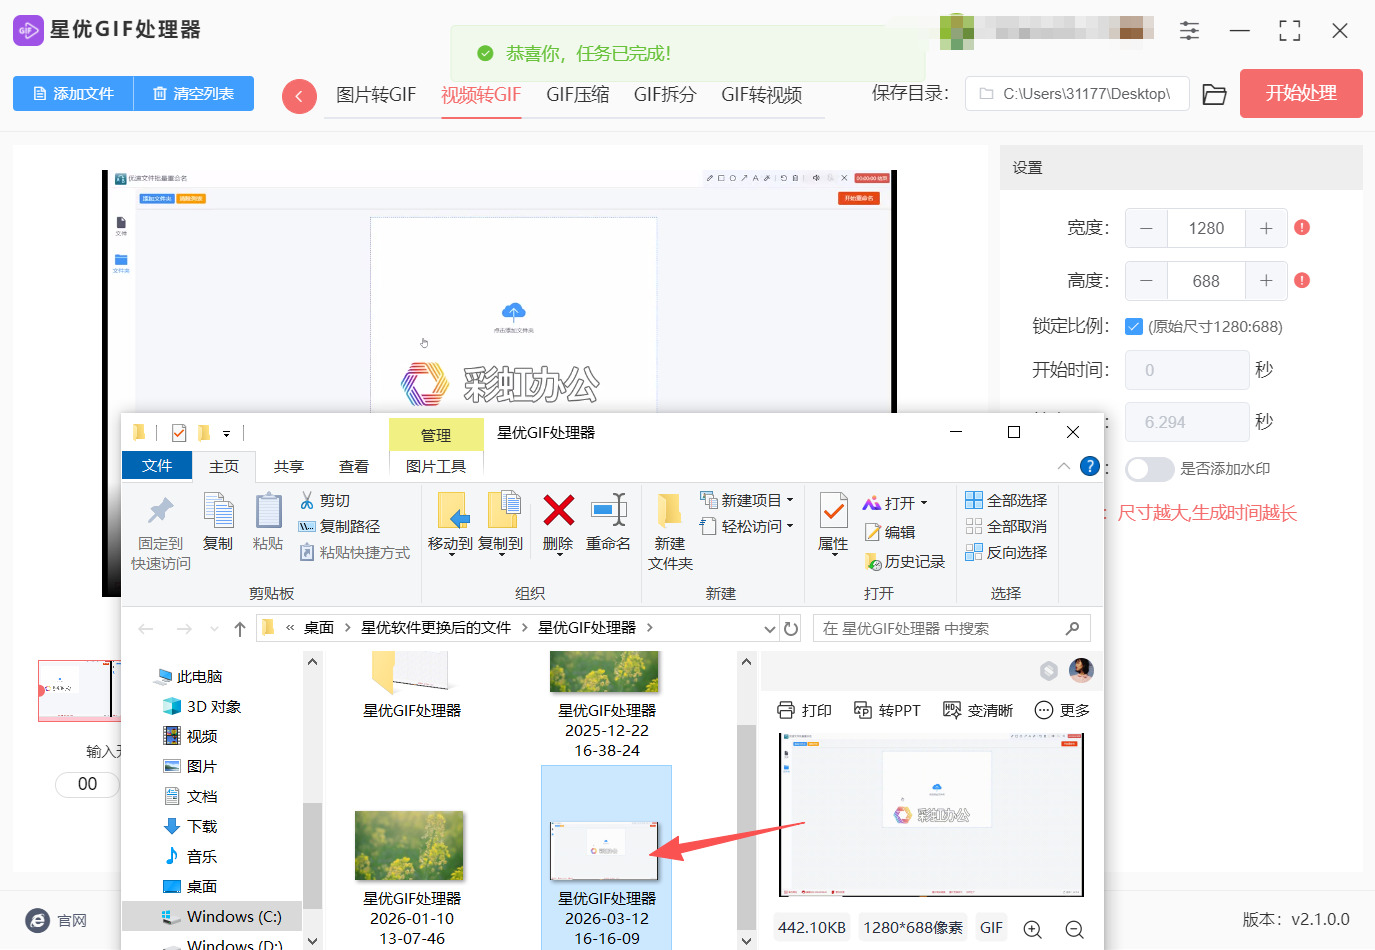Image resolution: width=1375 pixels, height=950 pixels.
Task: Open the blue help icon in Explorer
Action: coord(1090,466)
